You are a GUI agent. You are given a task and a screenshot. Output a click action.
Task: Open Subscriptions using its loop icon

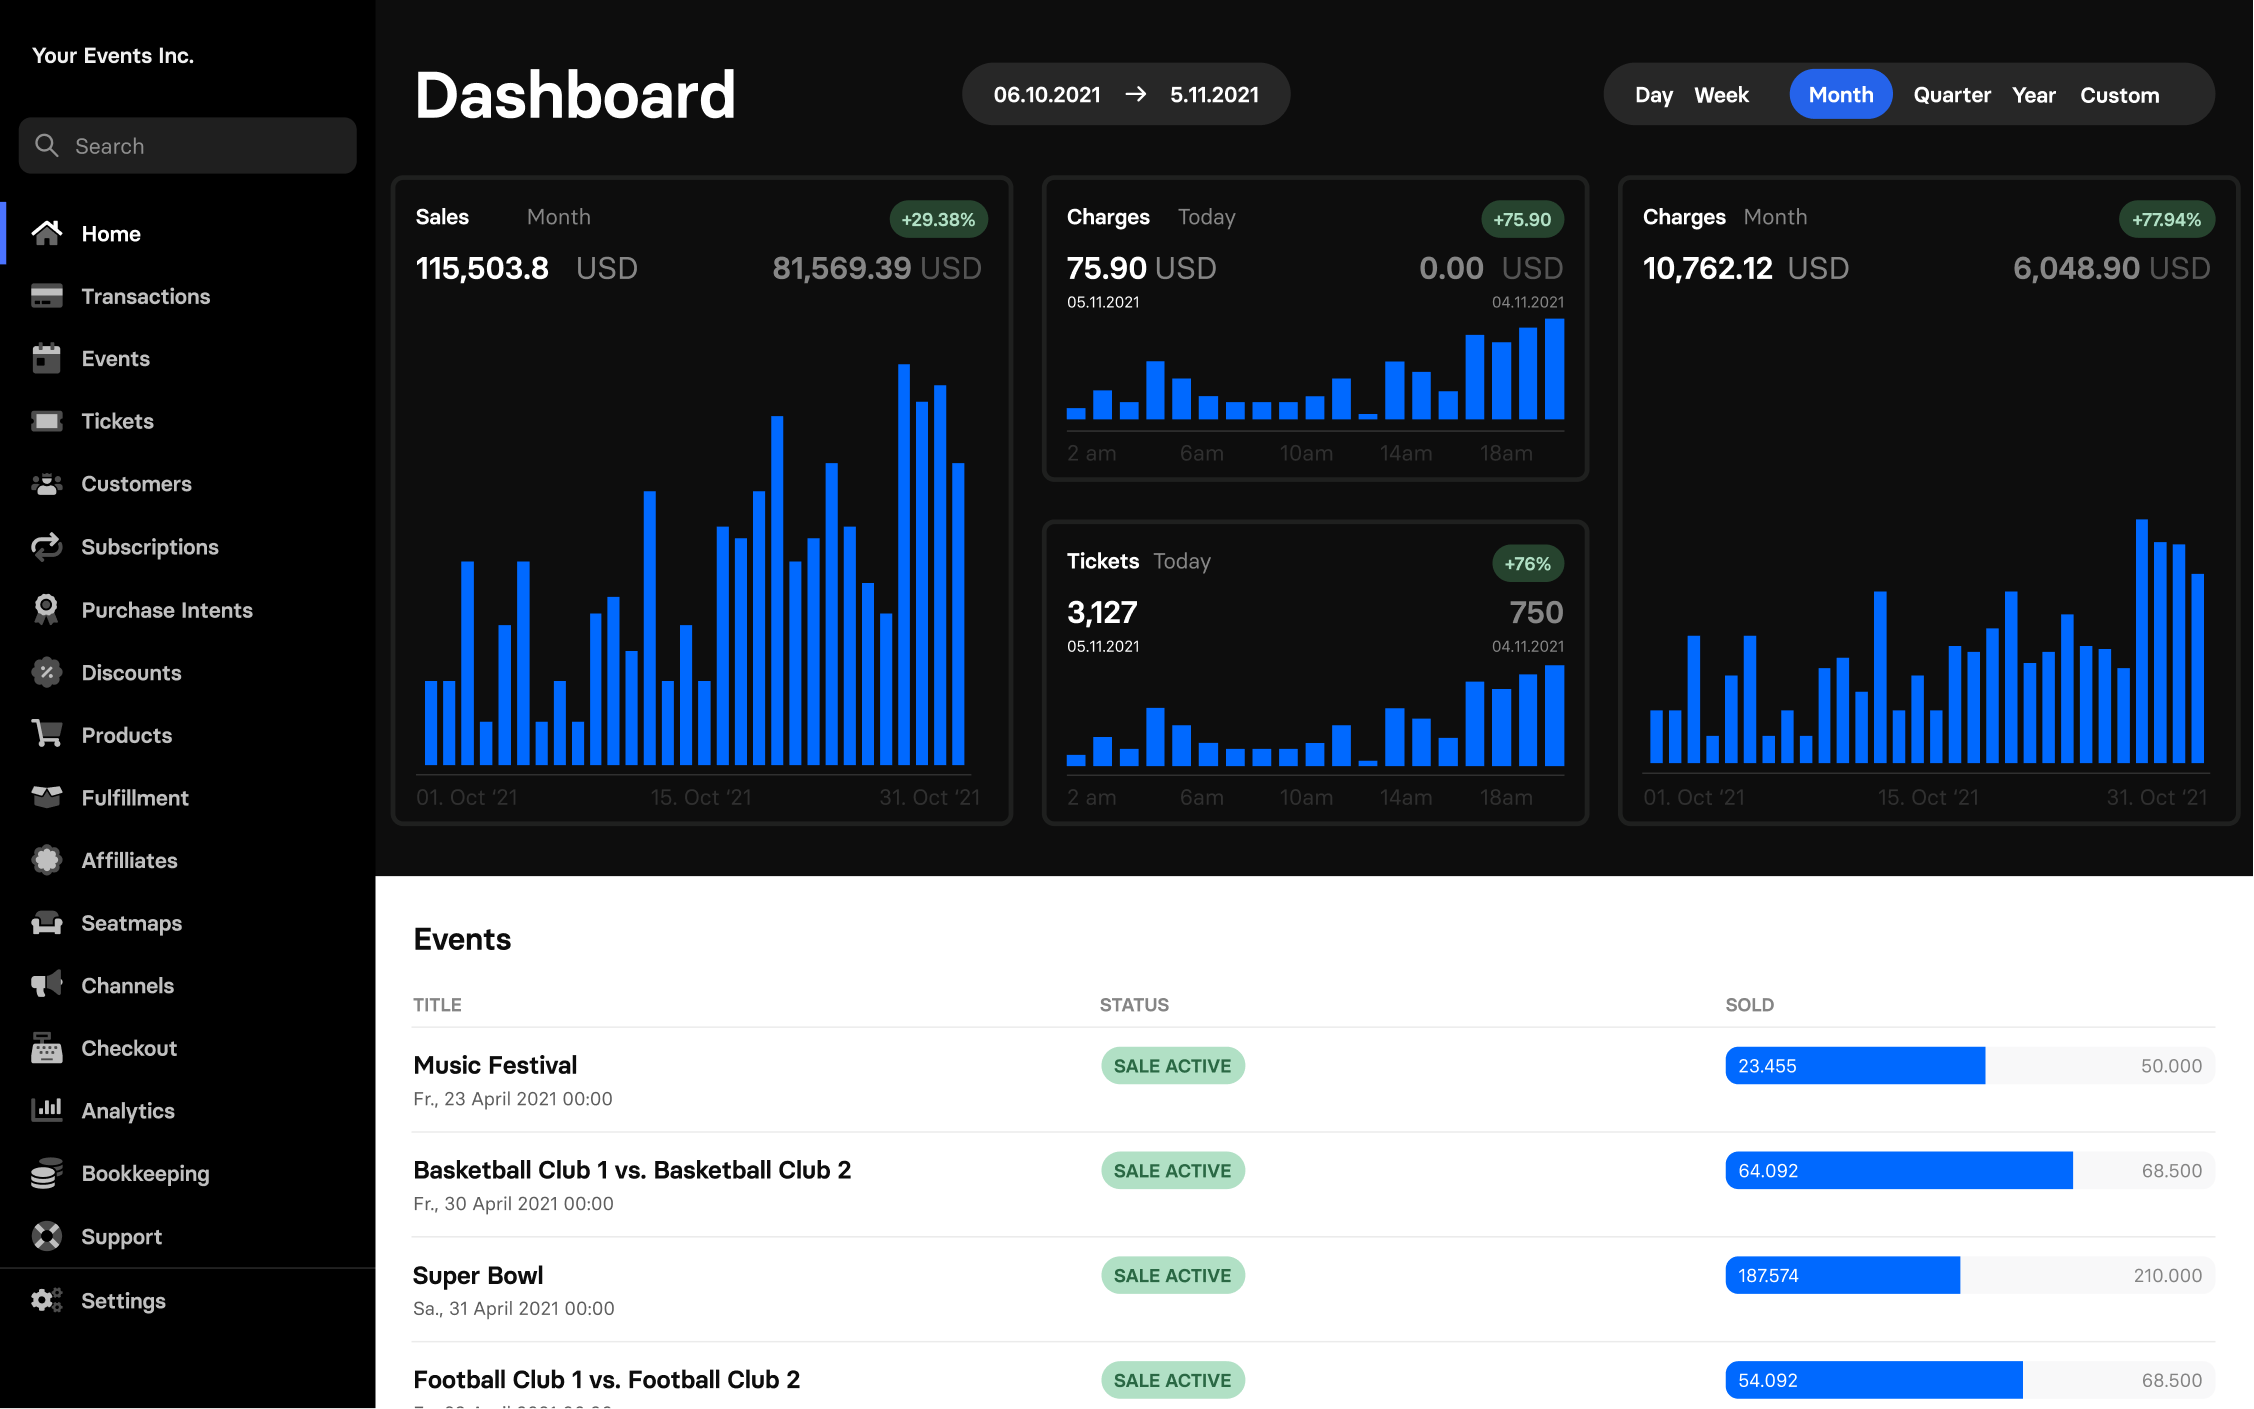[48, 547]
